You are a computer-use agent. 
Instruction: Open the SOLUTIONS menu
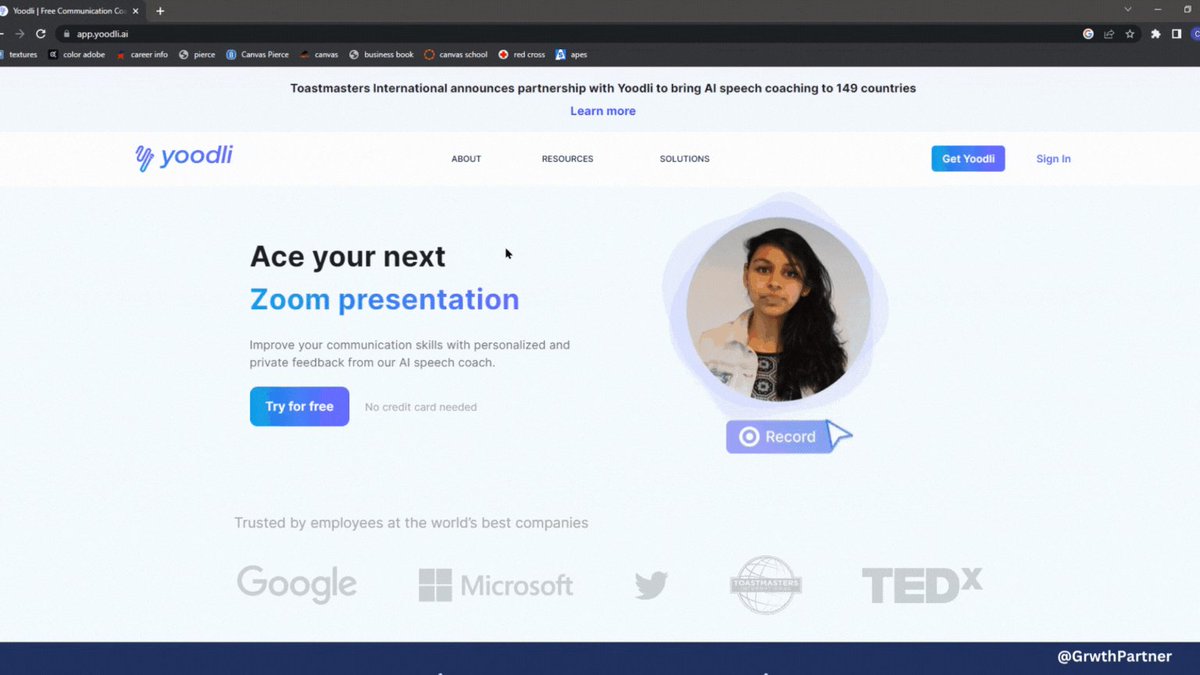pyautogui.click(x=685, y=159)
